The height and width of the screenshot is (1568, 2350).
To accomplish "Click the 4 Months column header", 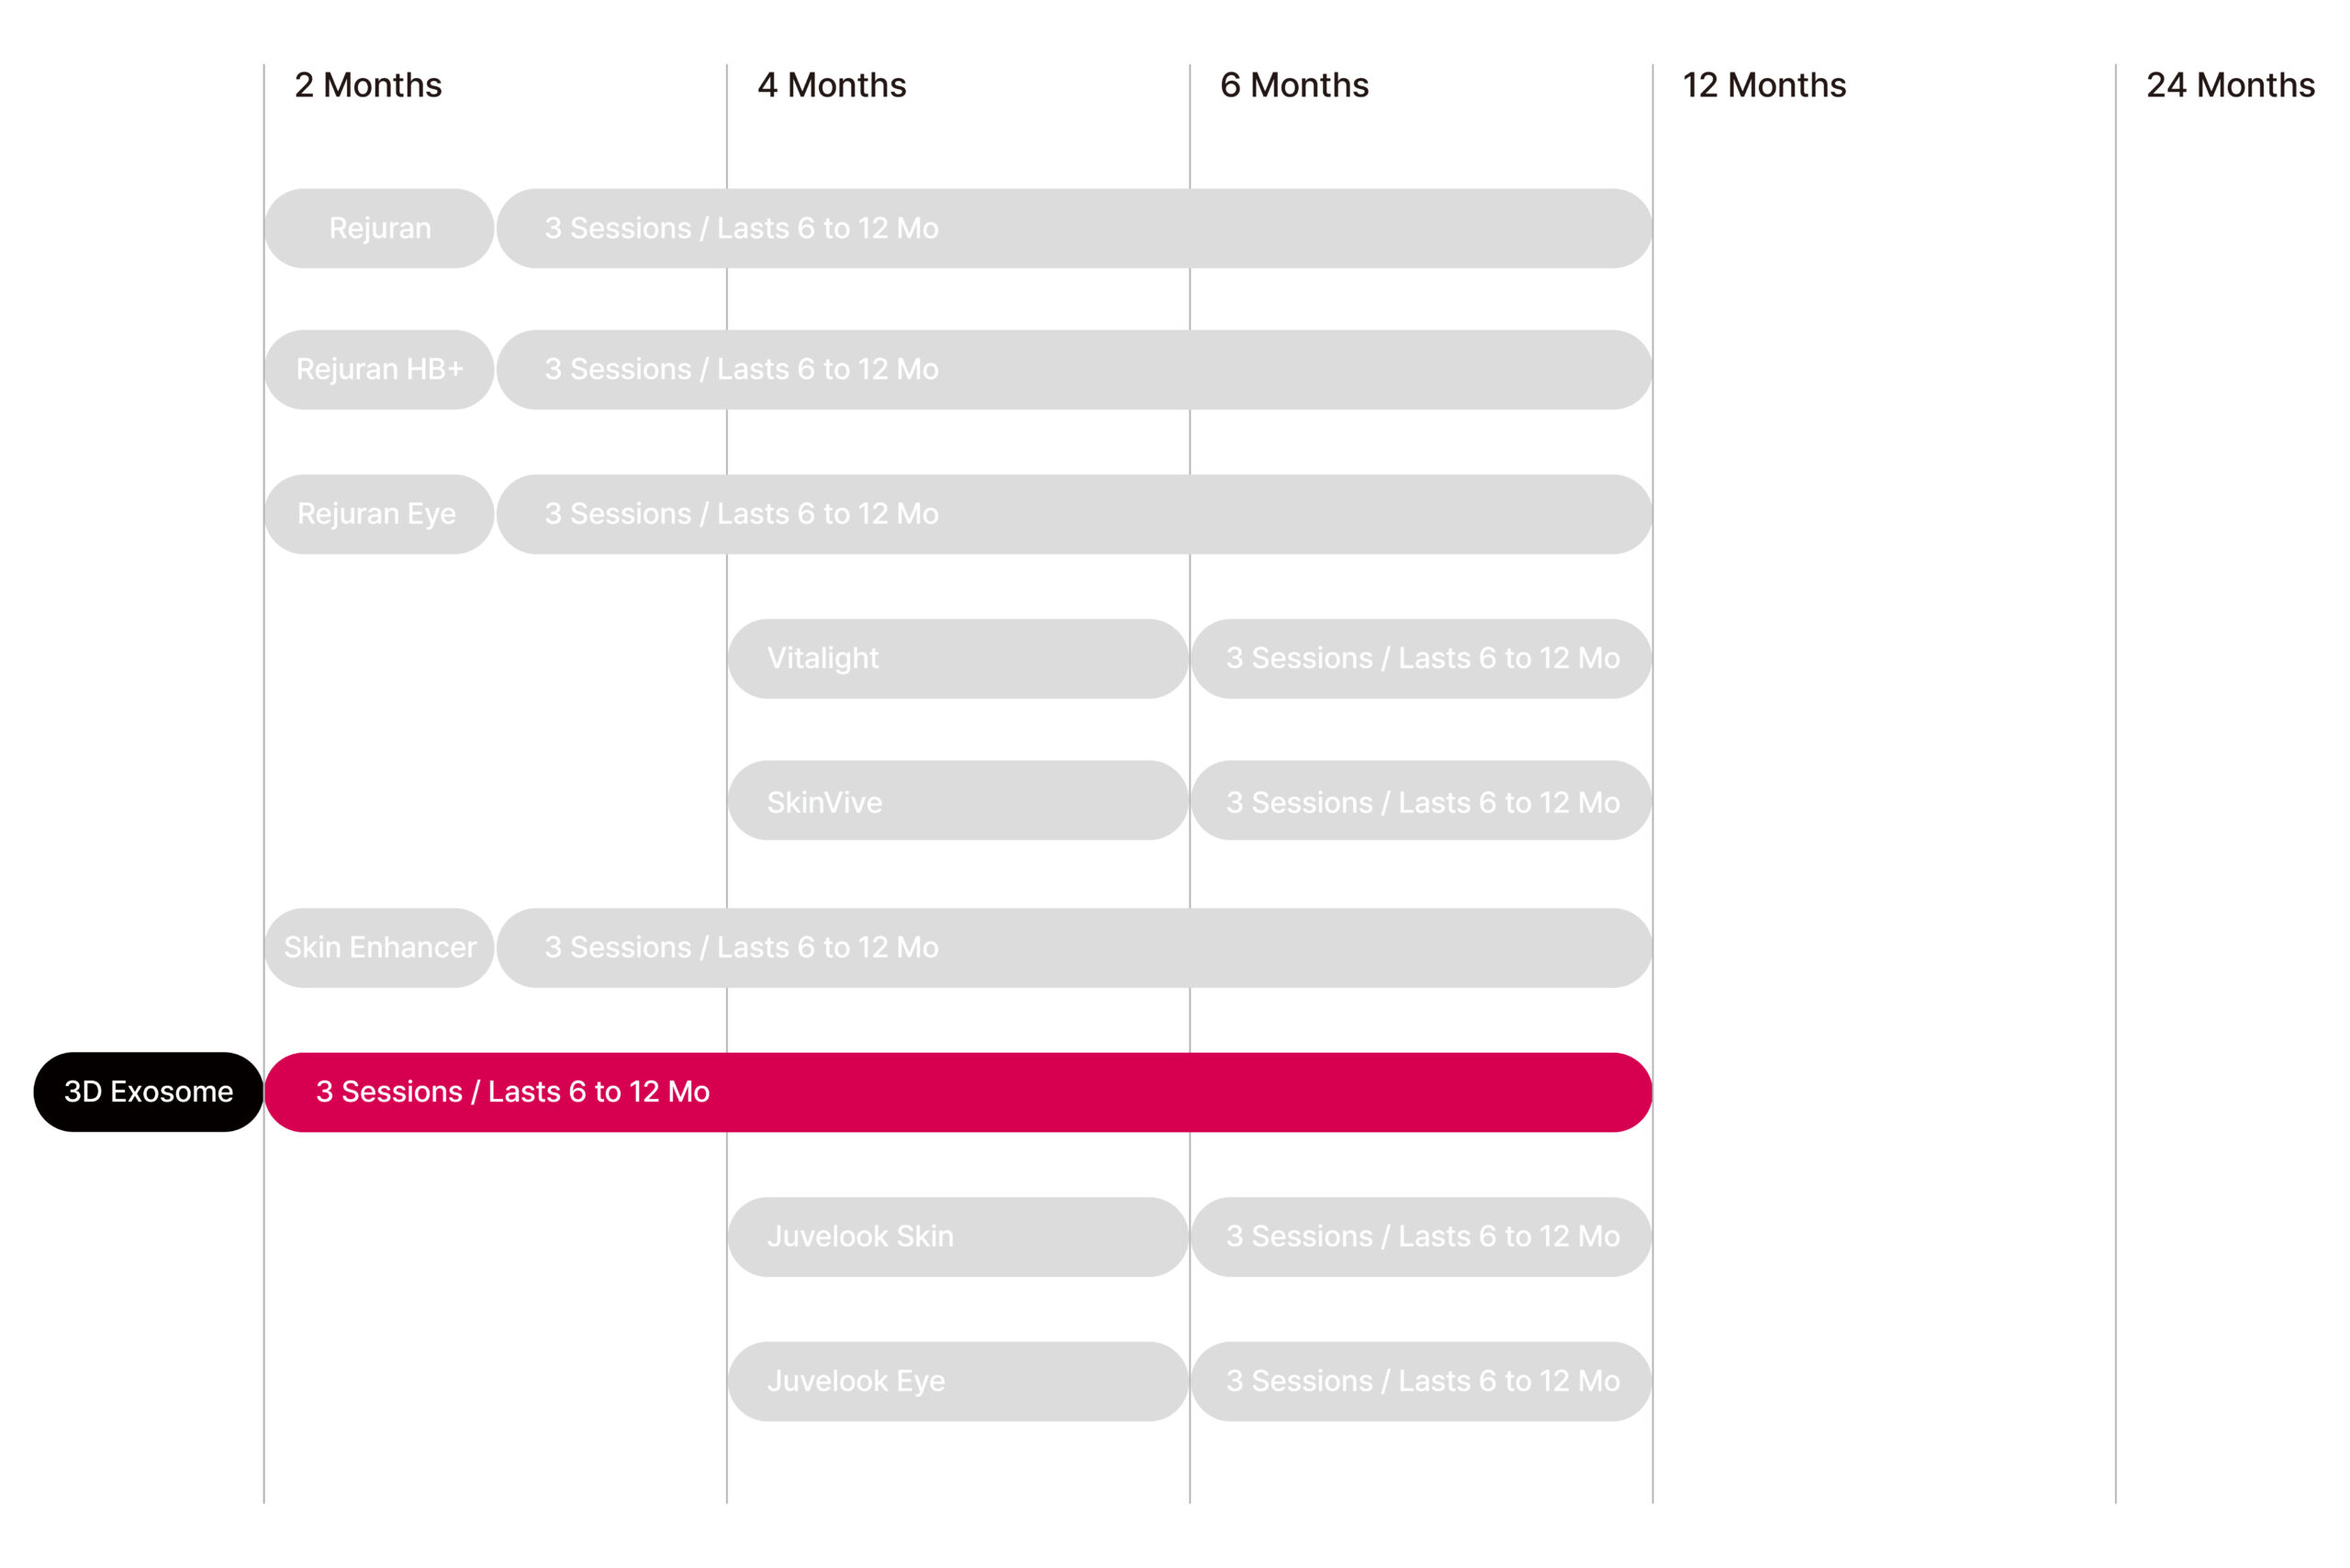I will pos(832,85).
